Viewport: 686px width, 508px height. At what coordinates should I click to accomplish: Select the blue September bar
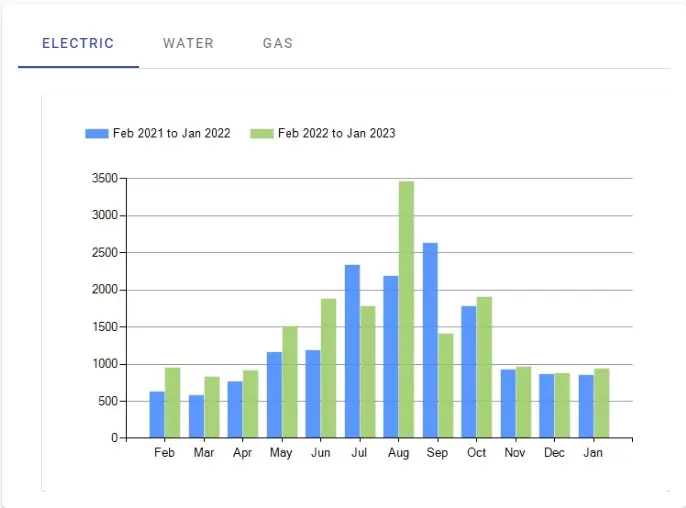430,340
